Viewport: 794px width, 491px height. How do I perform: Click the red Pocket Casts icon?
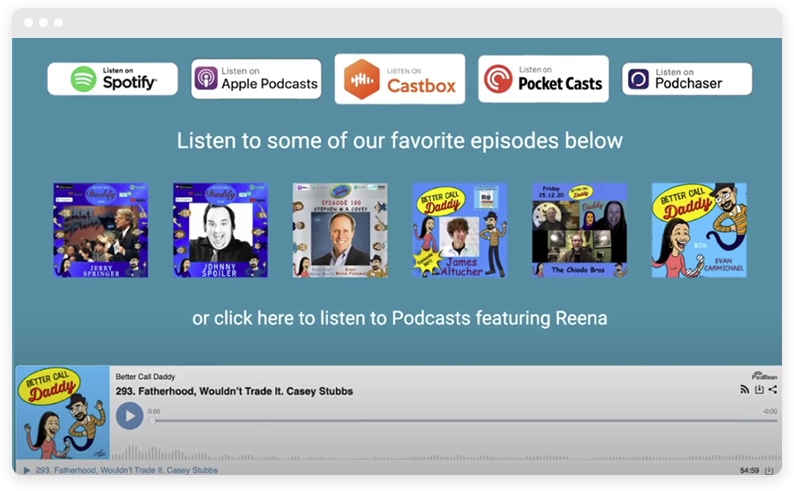coord(498,79)
